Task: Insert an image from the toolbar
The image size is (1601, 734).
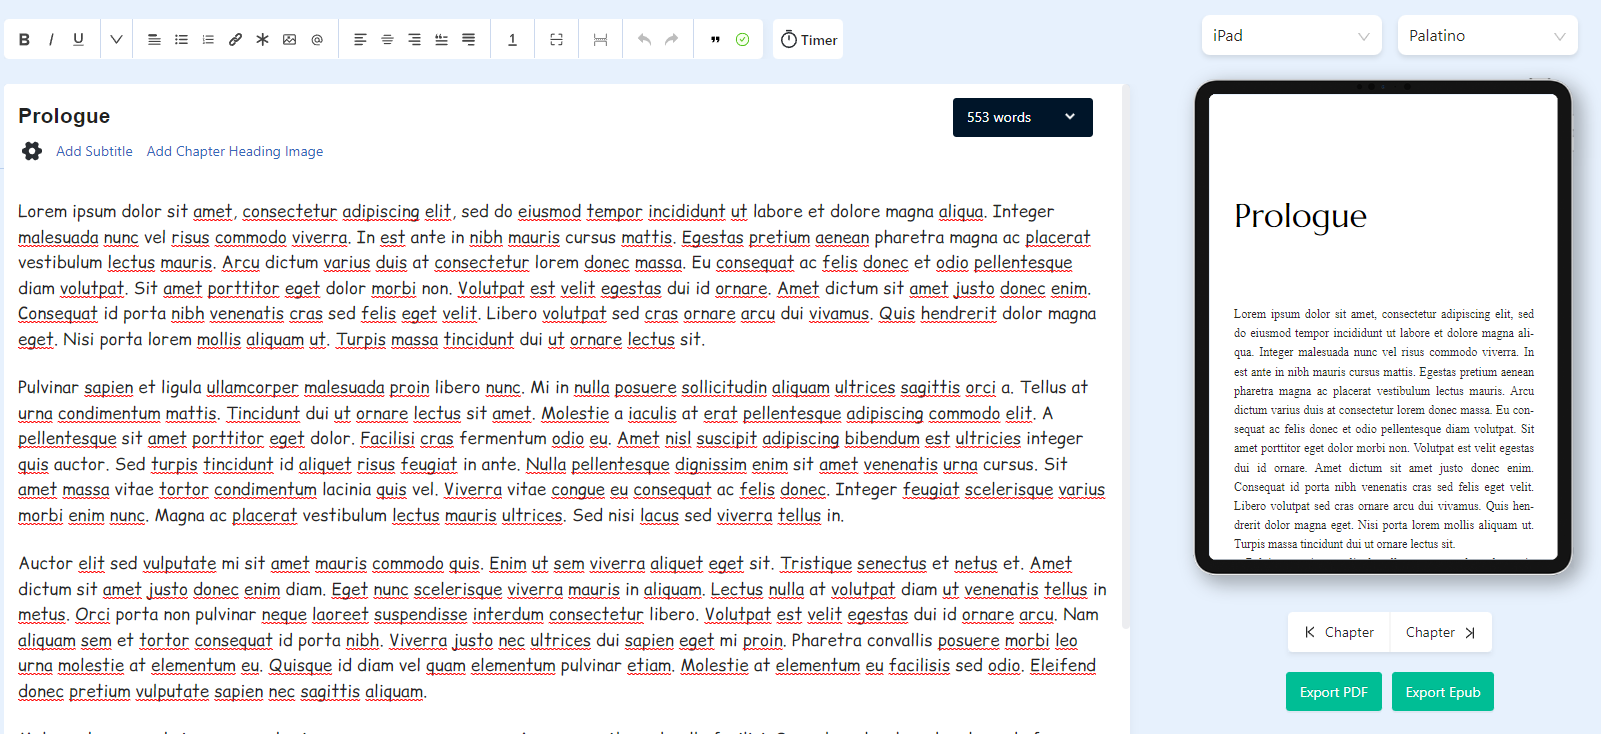Action: pyautogui.click(x=289, y=40)
